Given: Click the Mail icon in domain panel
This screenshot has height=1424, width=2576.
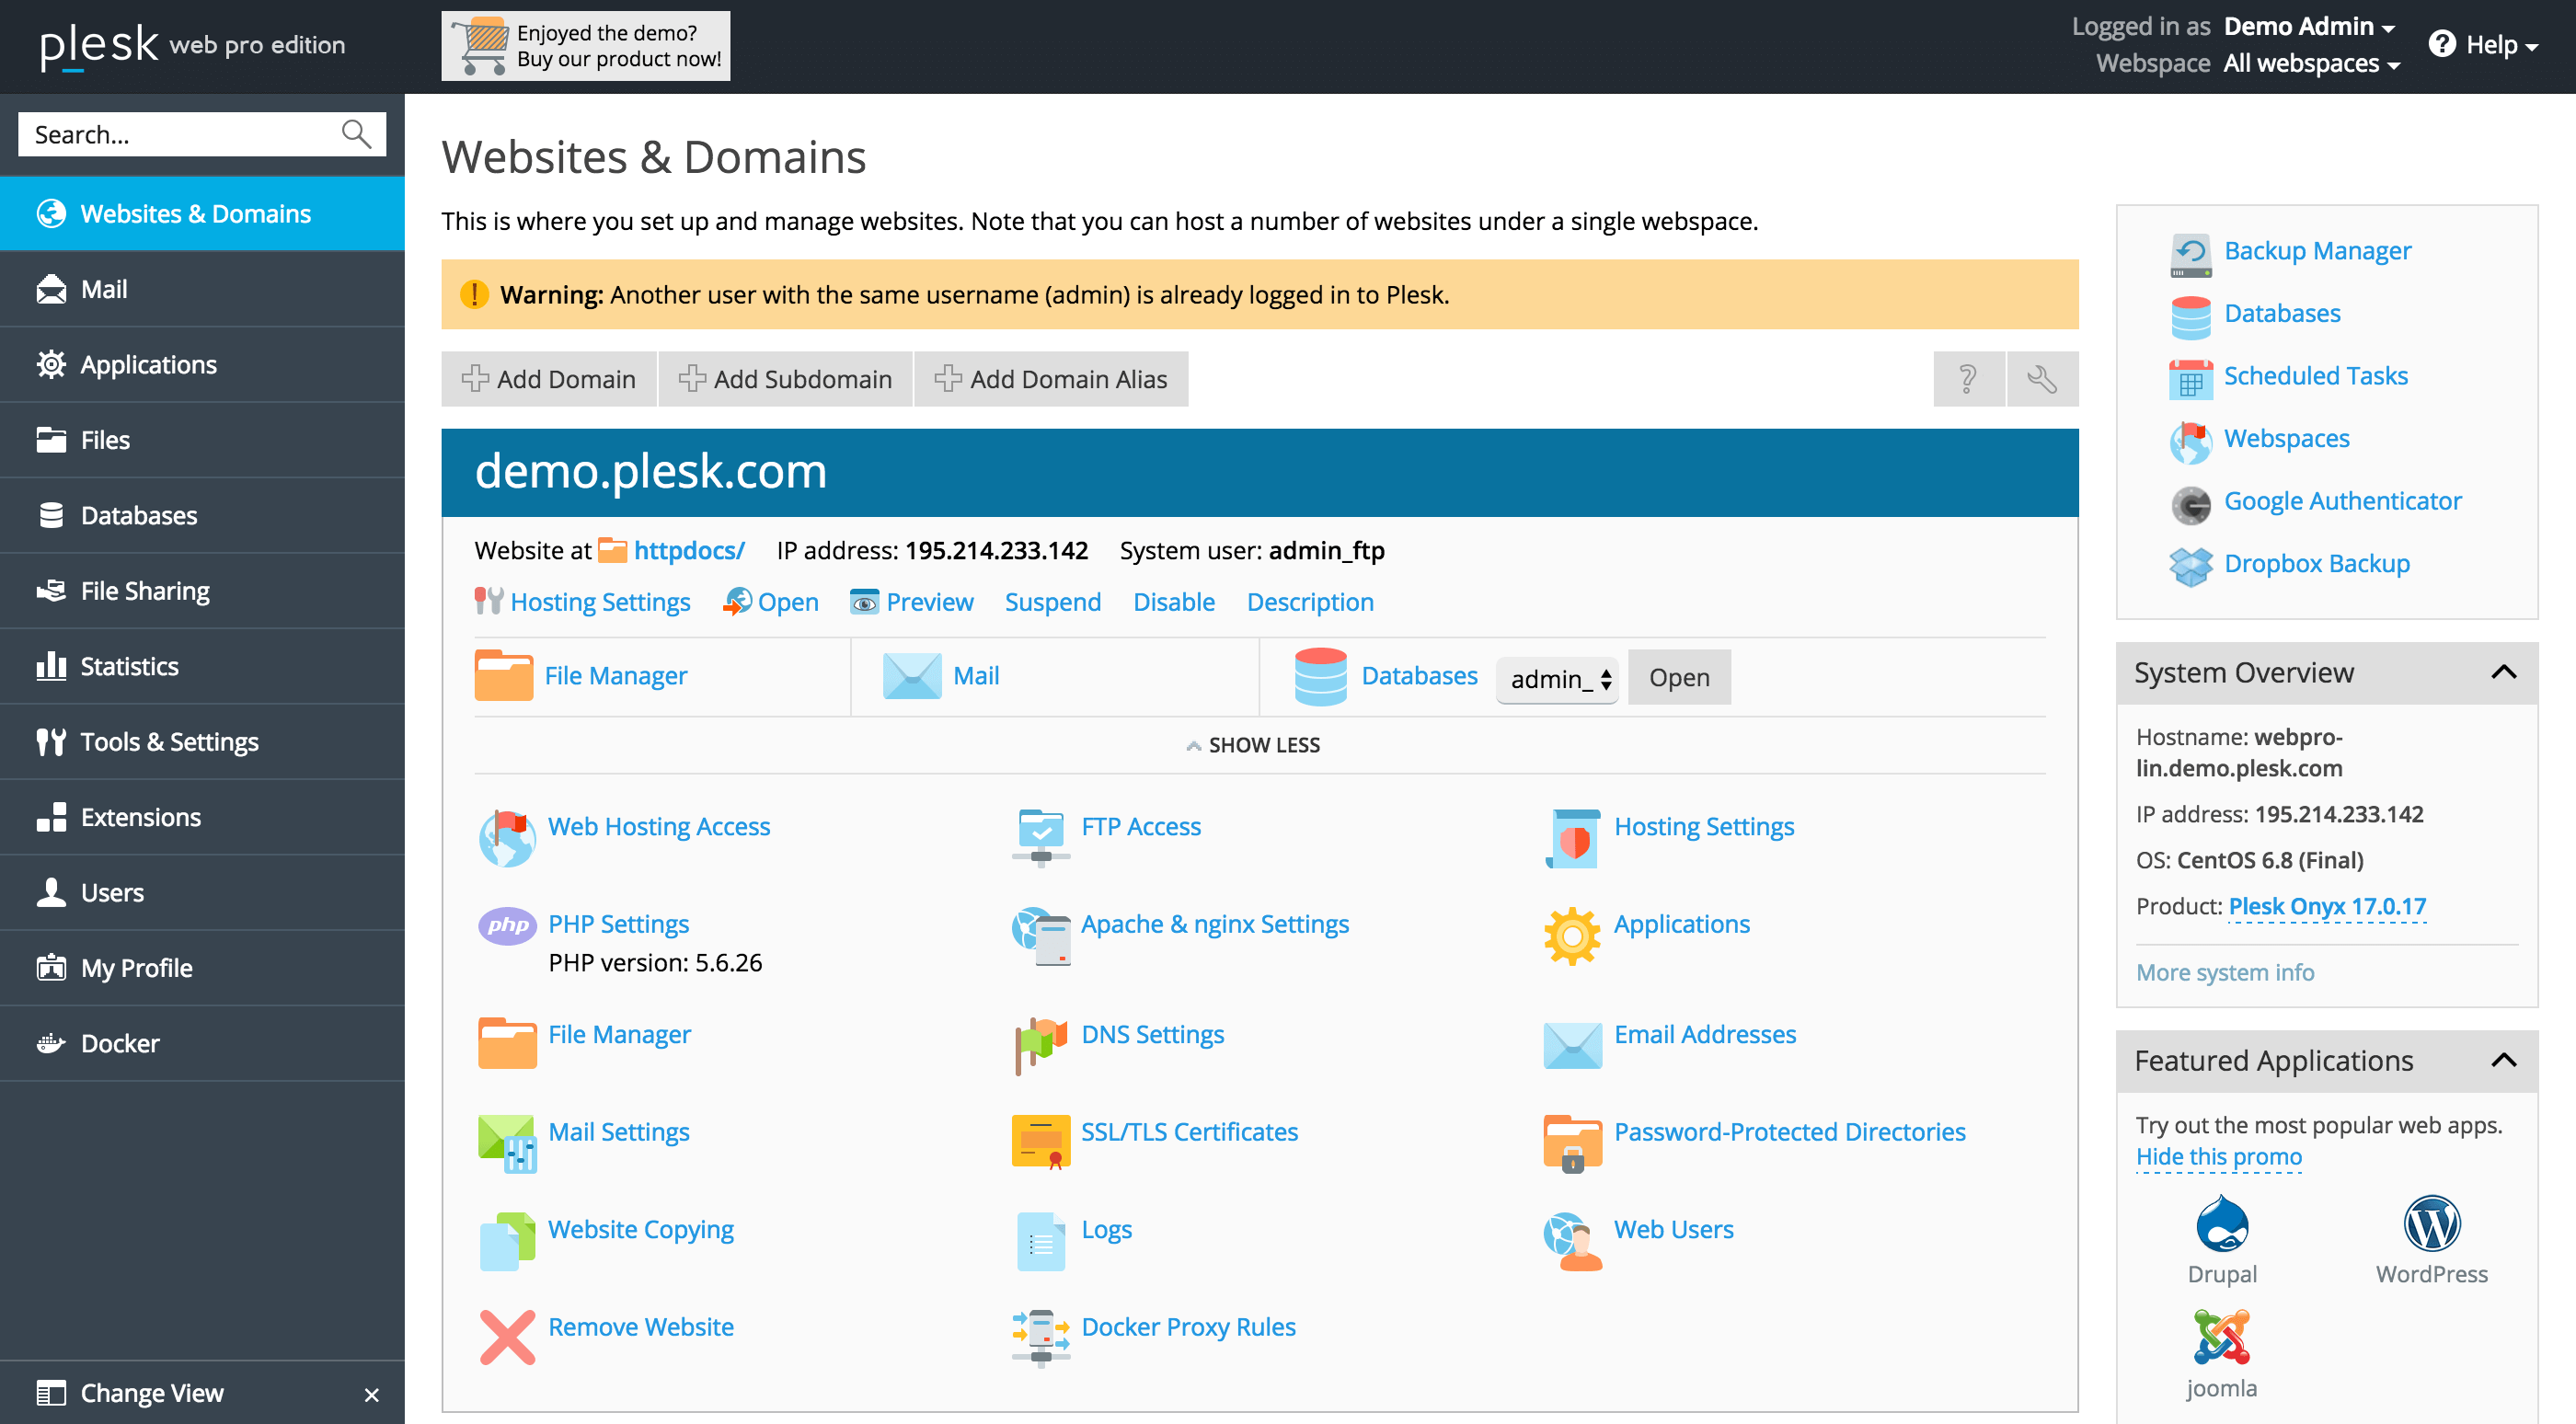Looking at the screenshot, I should point(910,673).
